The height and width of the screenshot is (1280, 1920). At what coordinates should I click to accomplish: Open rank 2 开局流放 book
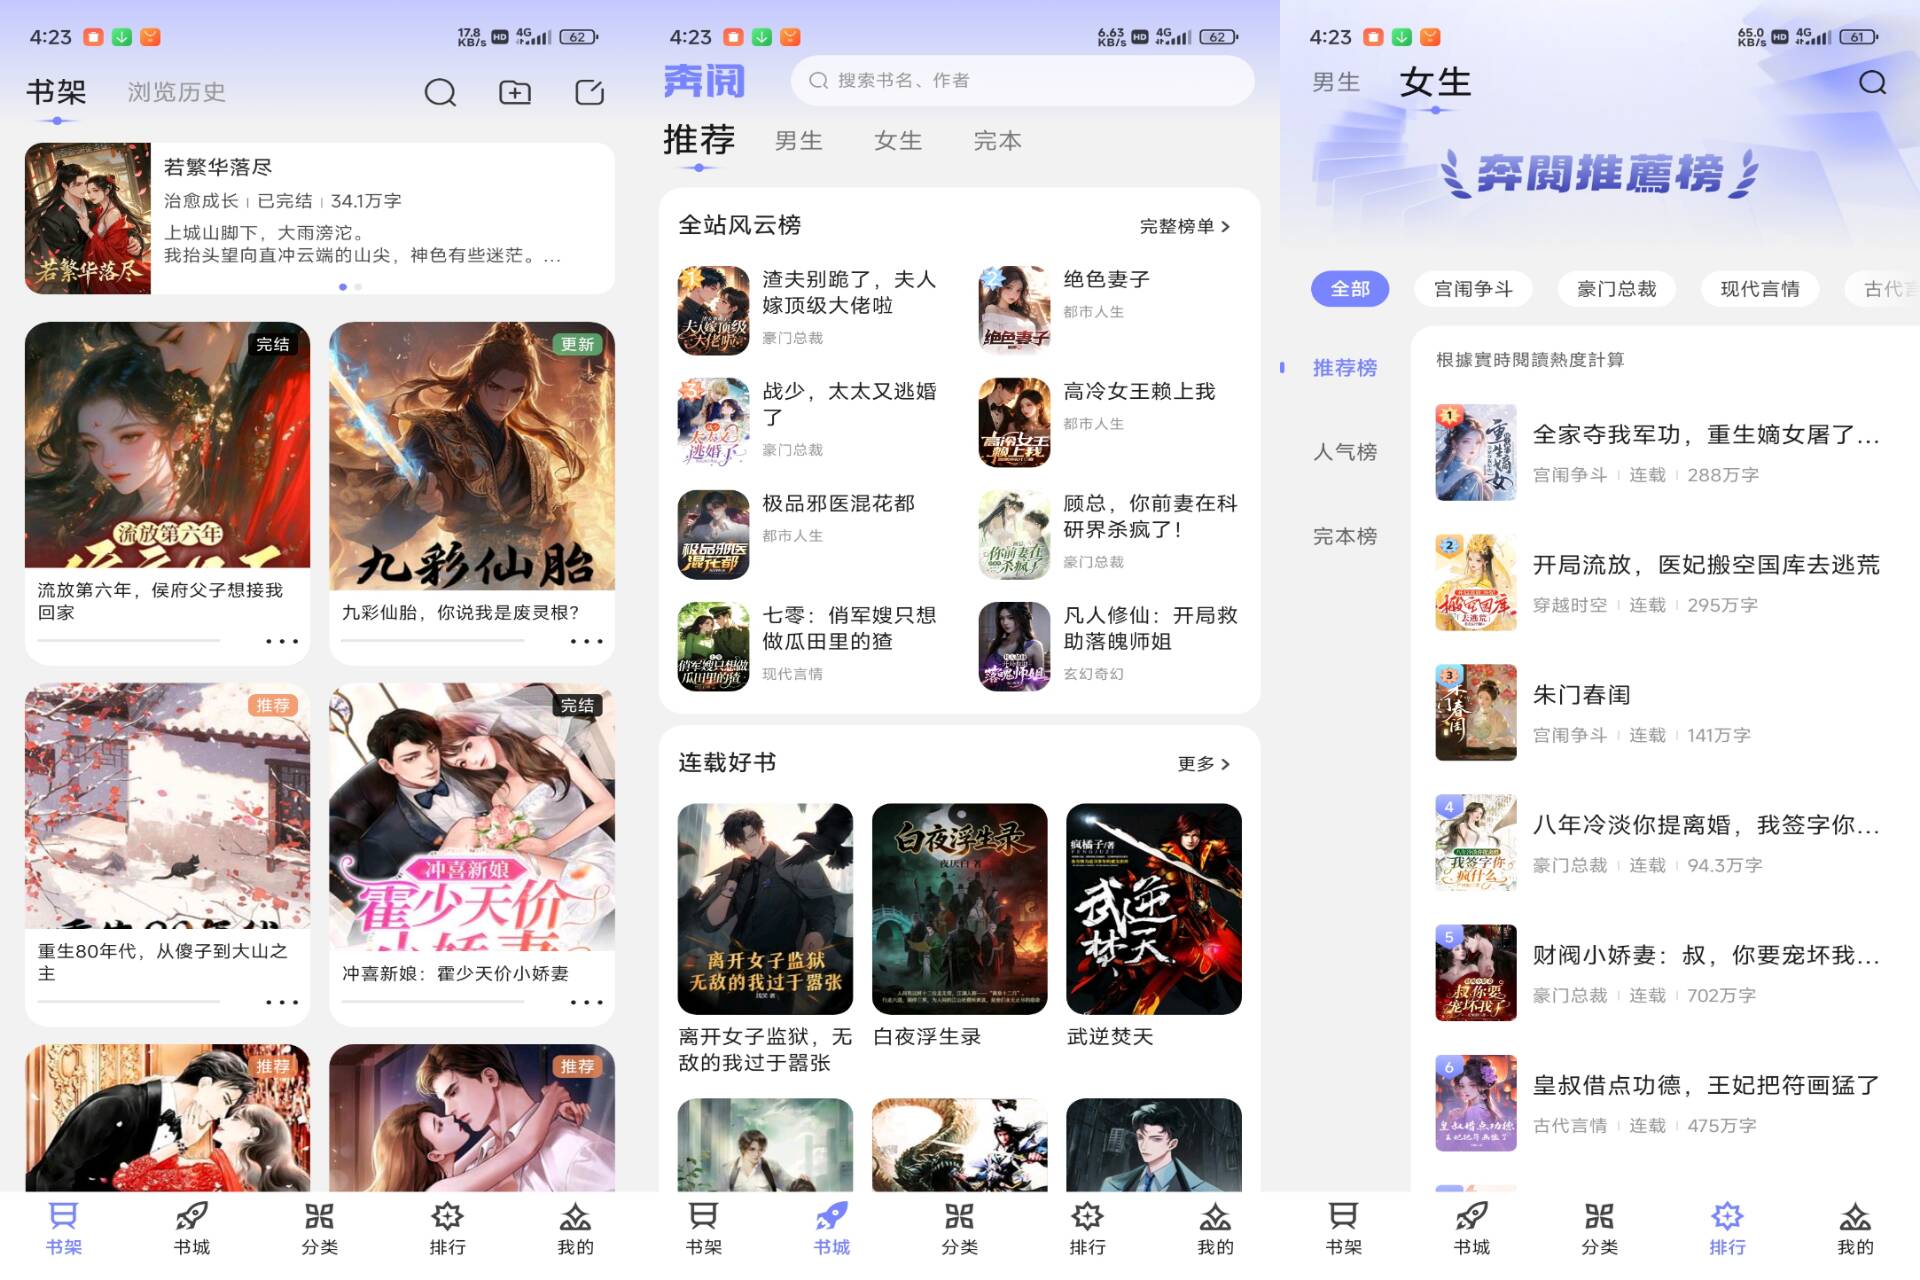click(x=1660, y=583)
